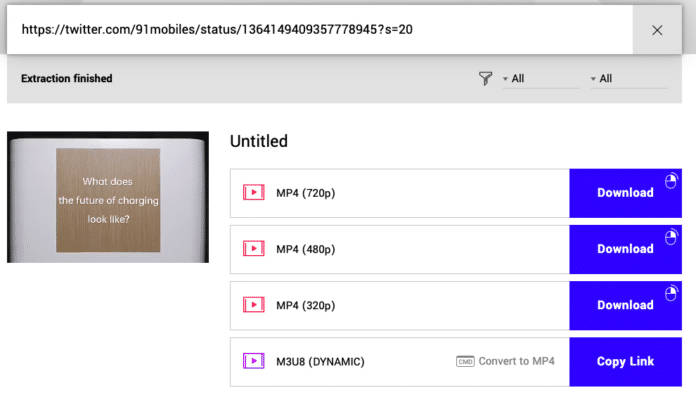Click the Twitter URL input field
The image size is (696, 402).
pyautogui.click(x=320, y=30)
